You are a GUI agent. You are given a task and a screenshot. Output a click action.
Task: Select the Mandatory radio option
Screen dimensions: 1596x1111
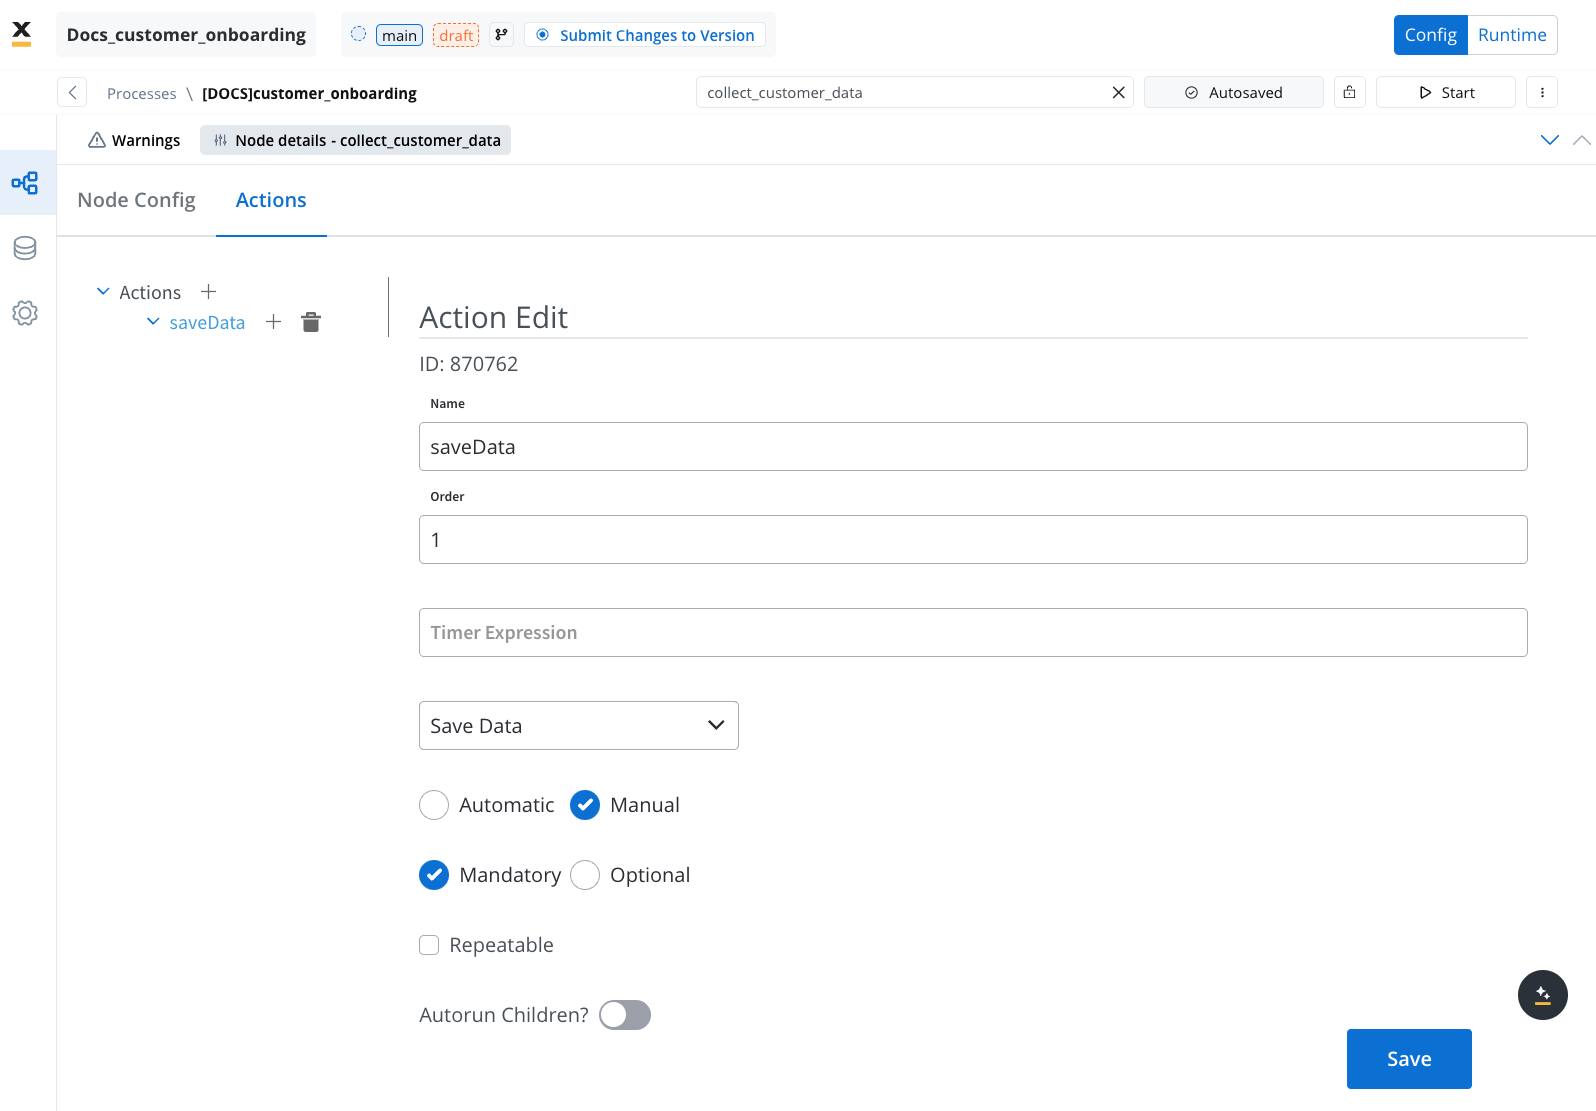(x=434, y=875)
